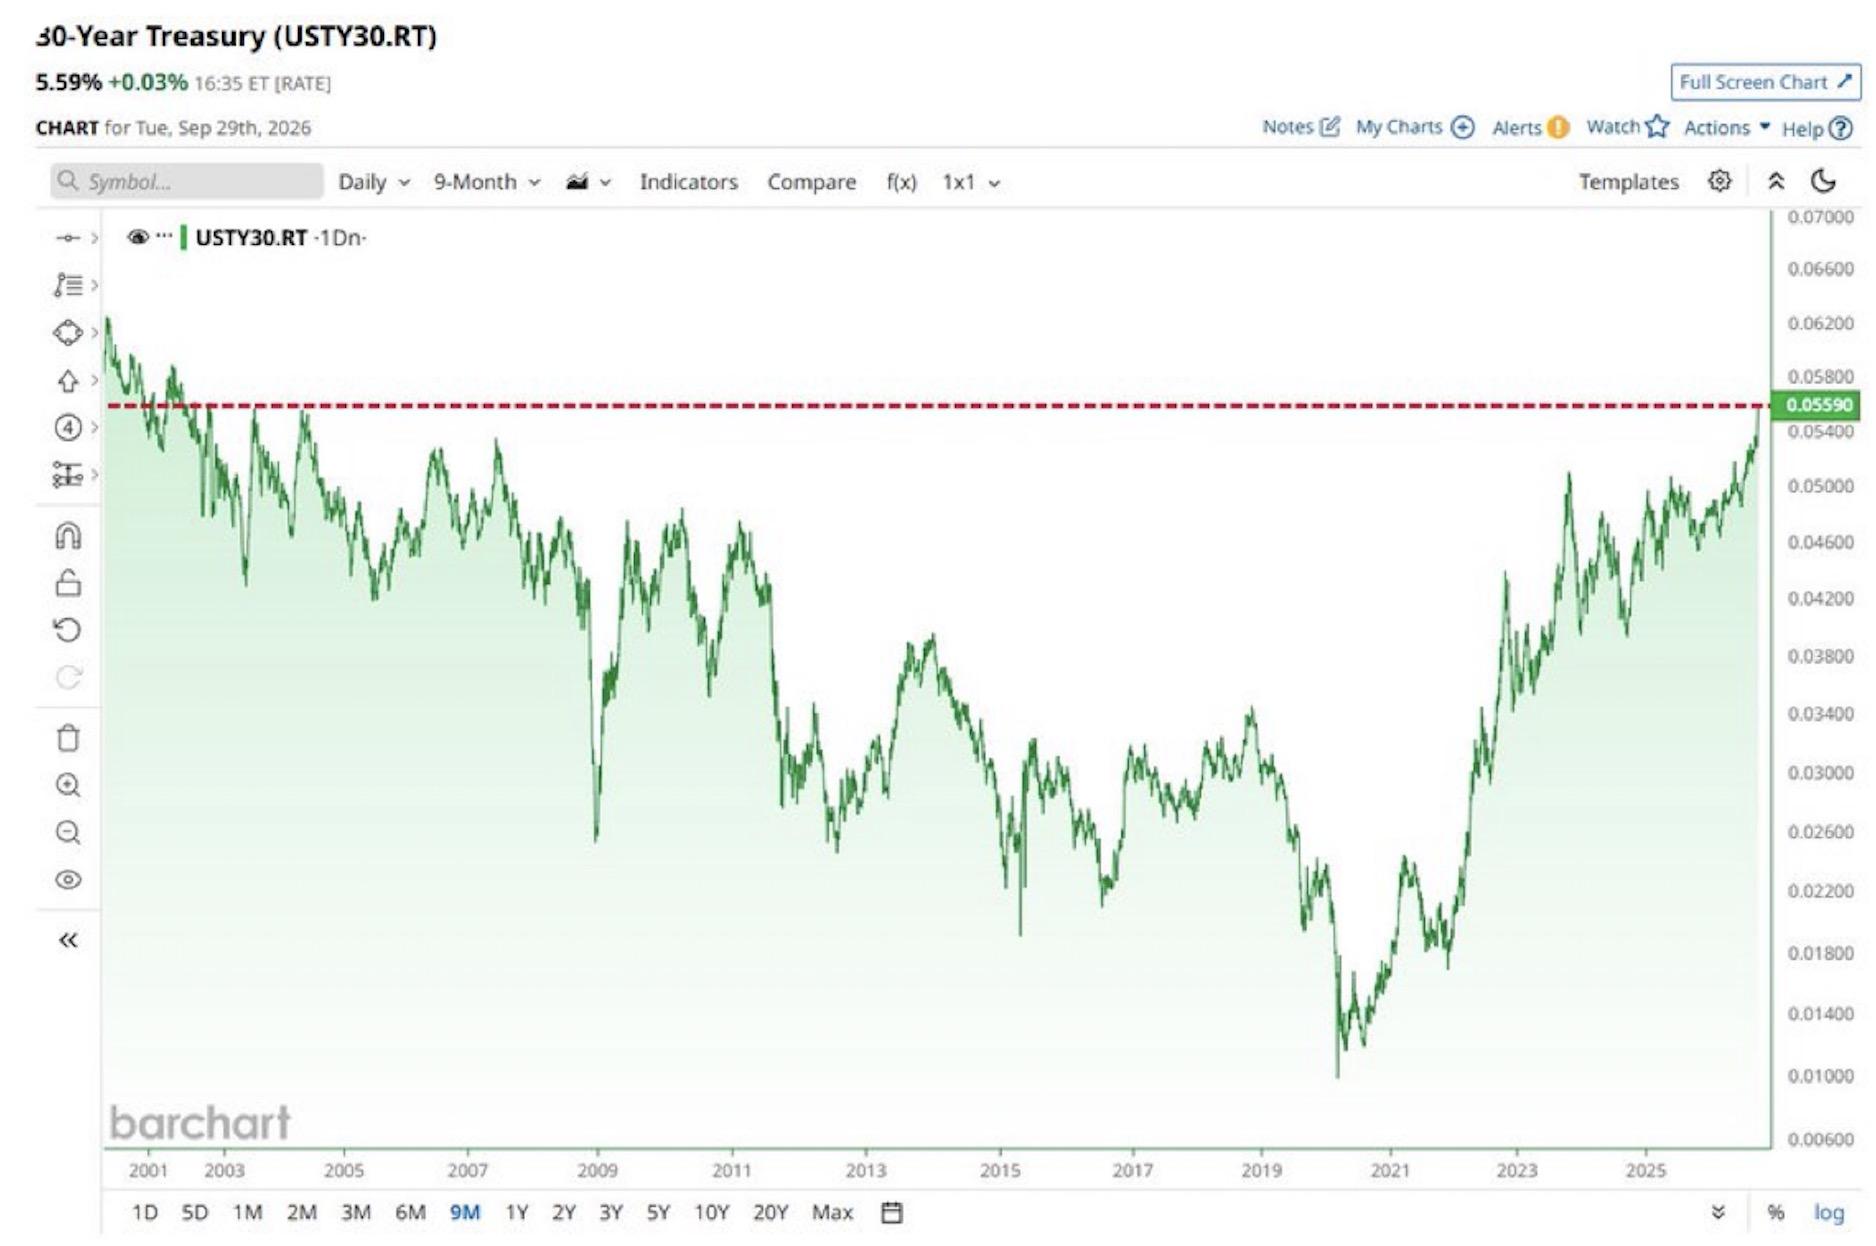Open Notes with pencil icon
Viewport: 1876px width, 1246px height.
point(1300,127)
